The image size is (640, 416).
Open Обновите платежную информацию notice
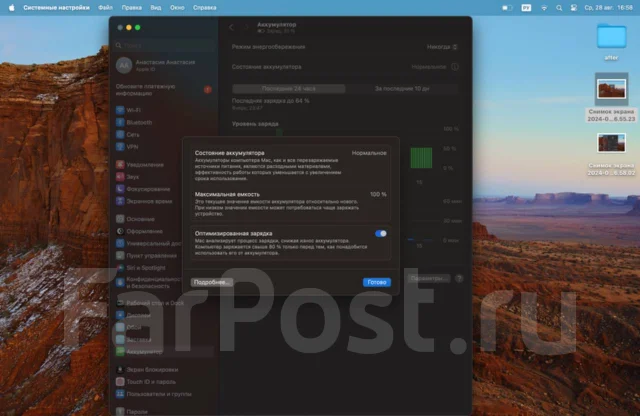[x=164, y=90]
